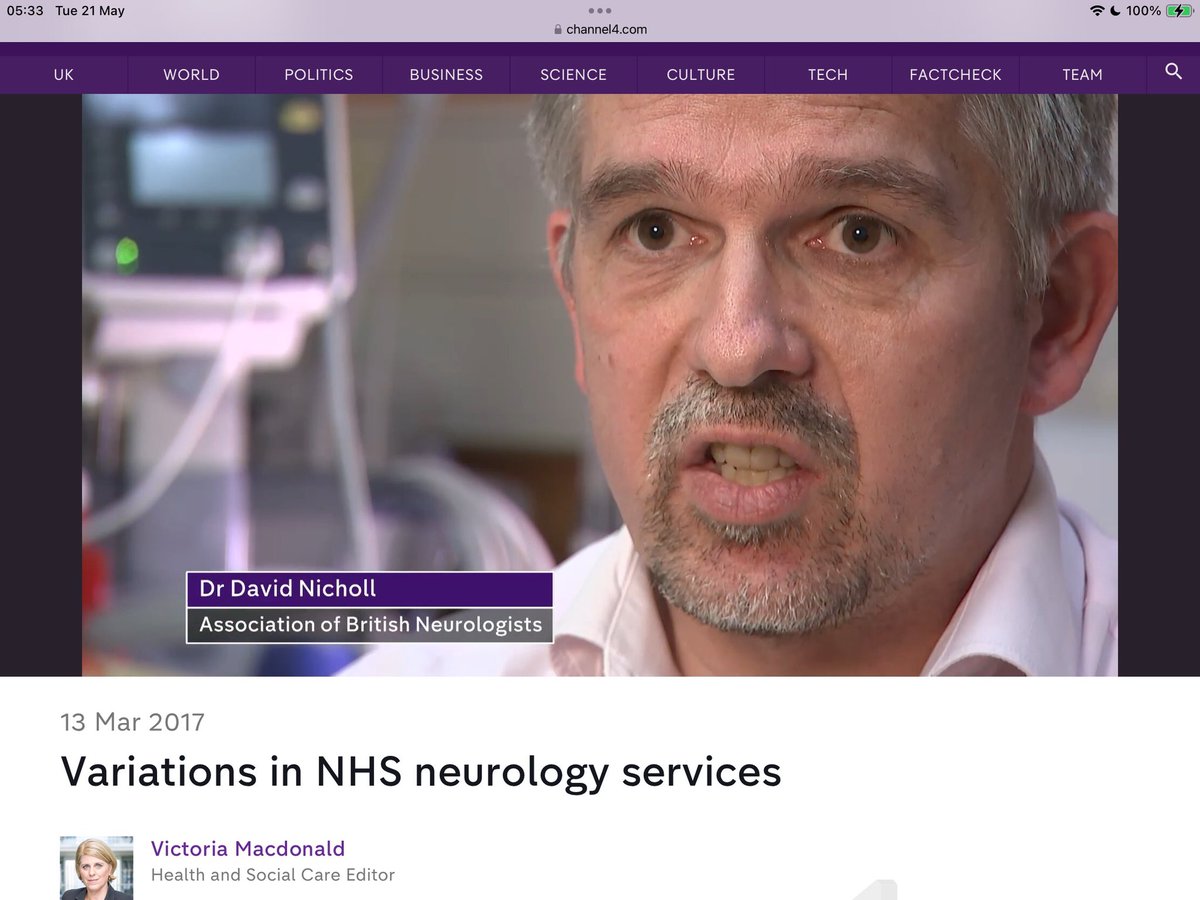Open the Culture section

click(x=701, y=75)
